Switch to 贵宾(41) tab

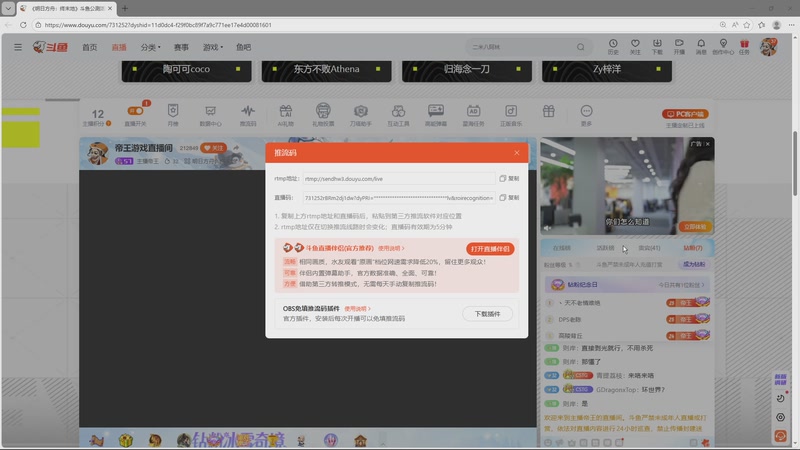click(x=649, y=248)
